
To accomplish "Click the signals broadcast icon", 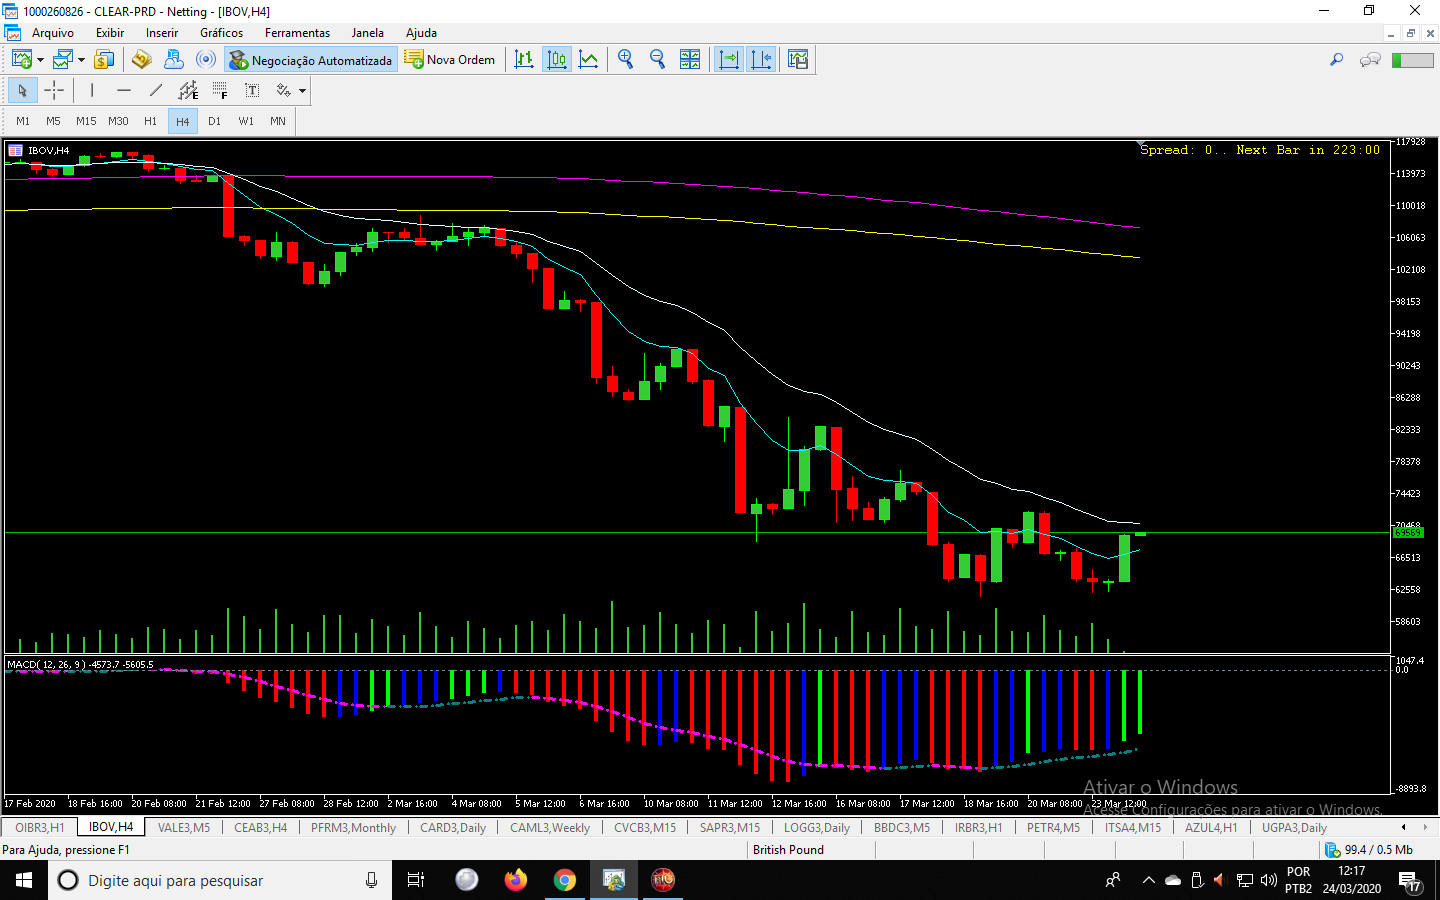I will click(x=206, y=60).
